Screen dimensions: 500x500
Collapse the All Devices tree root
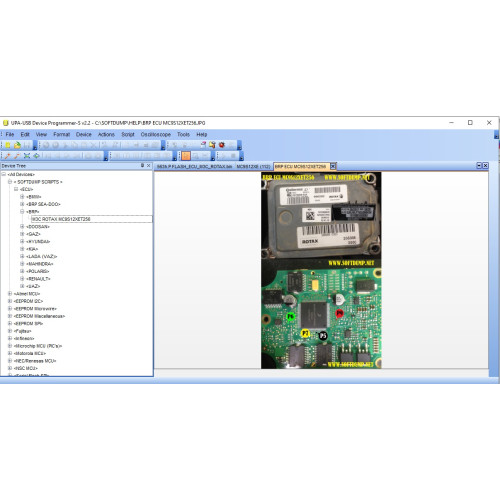click(4, 174)
